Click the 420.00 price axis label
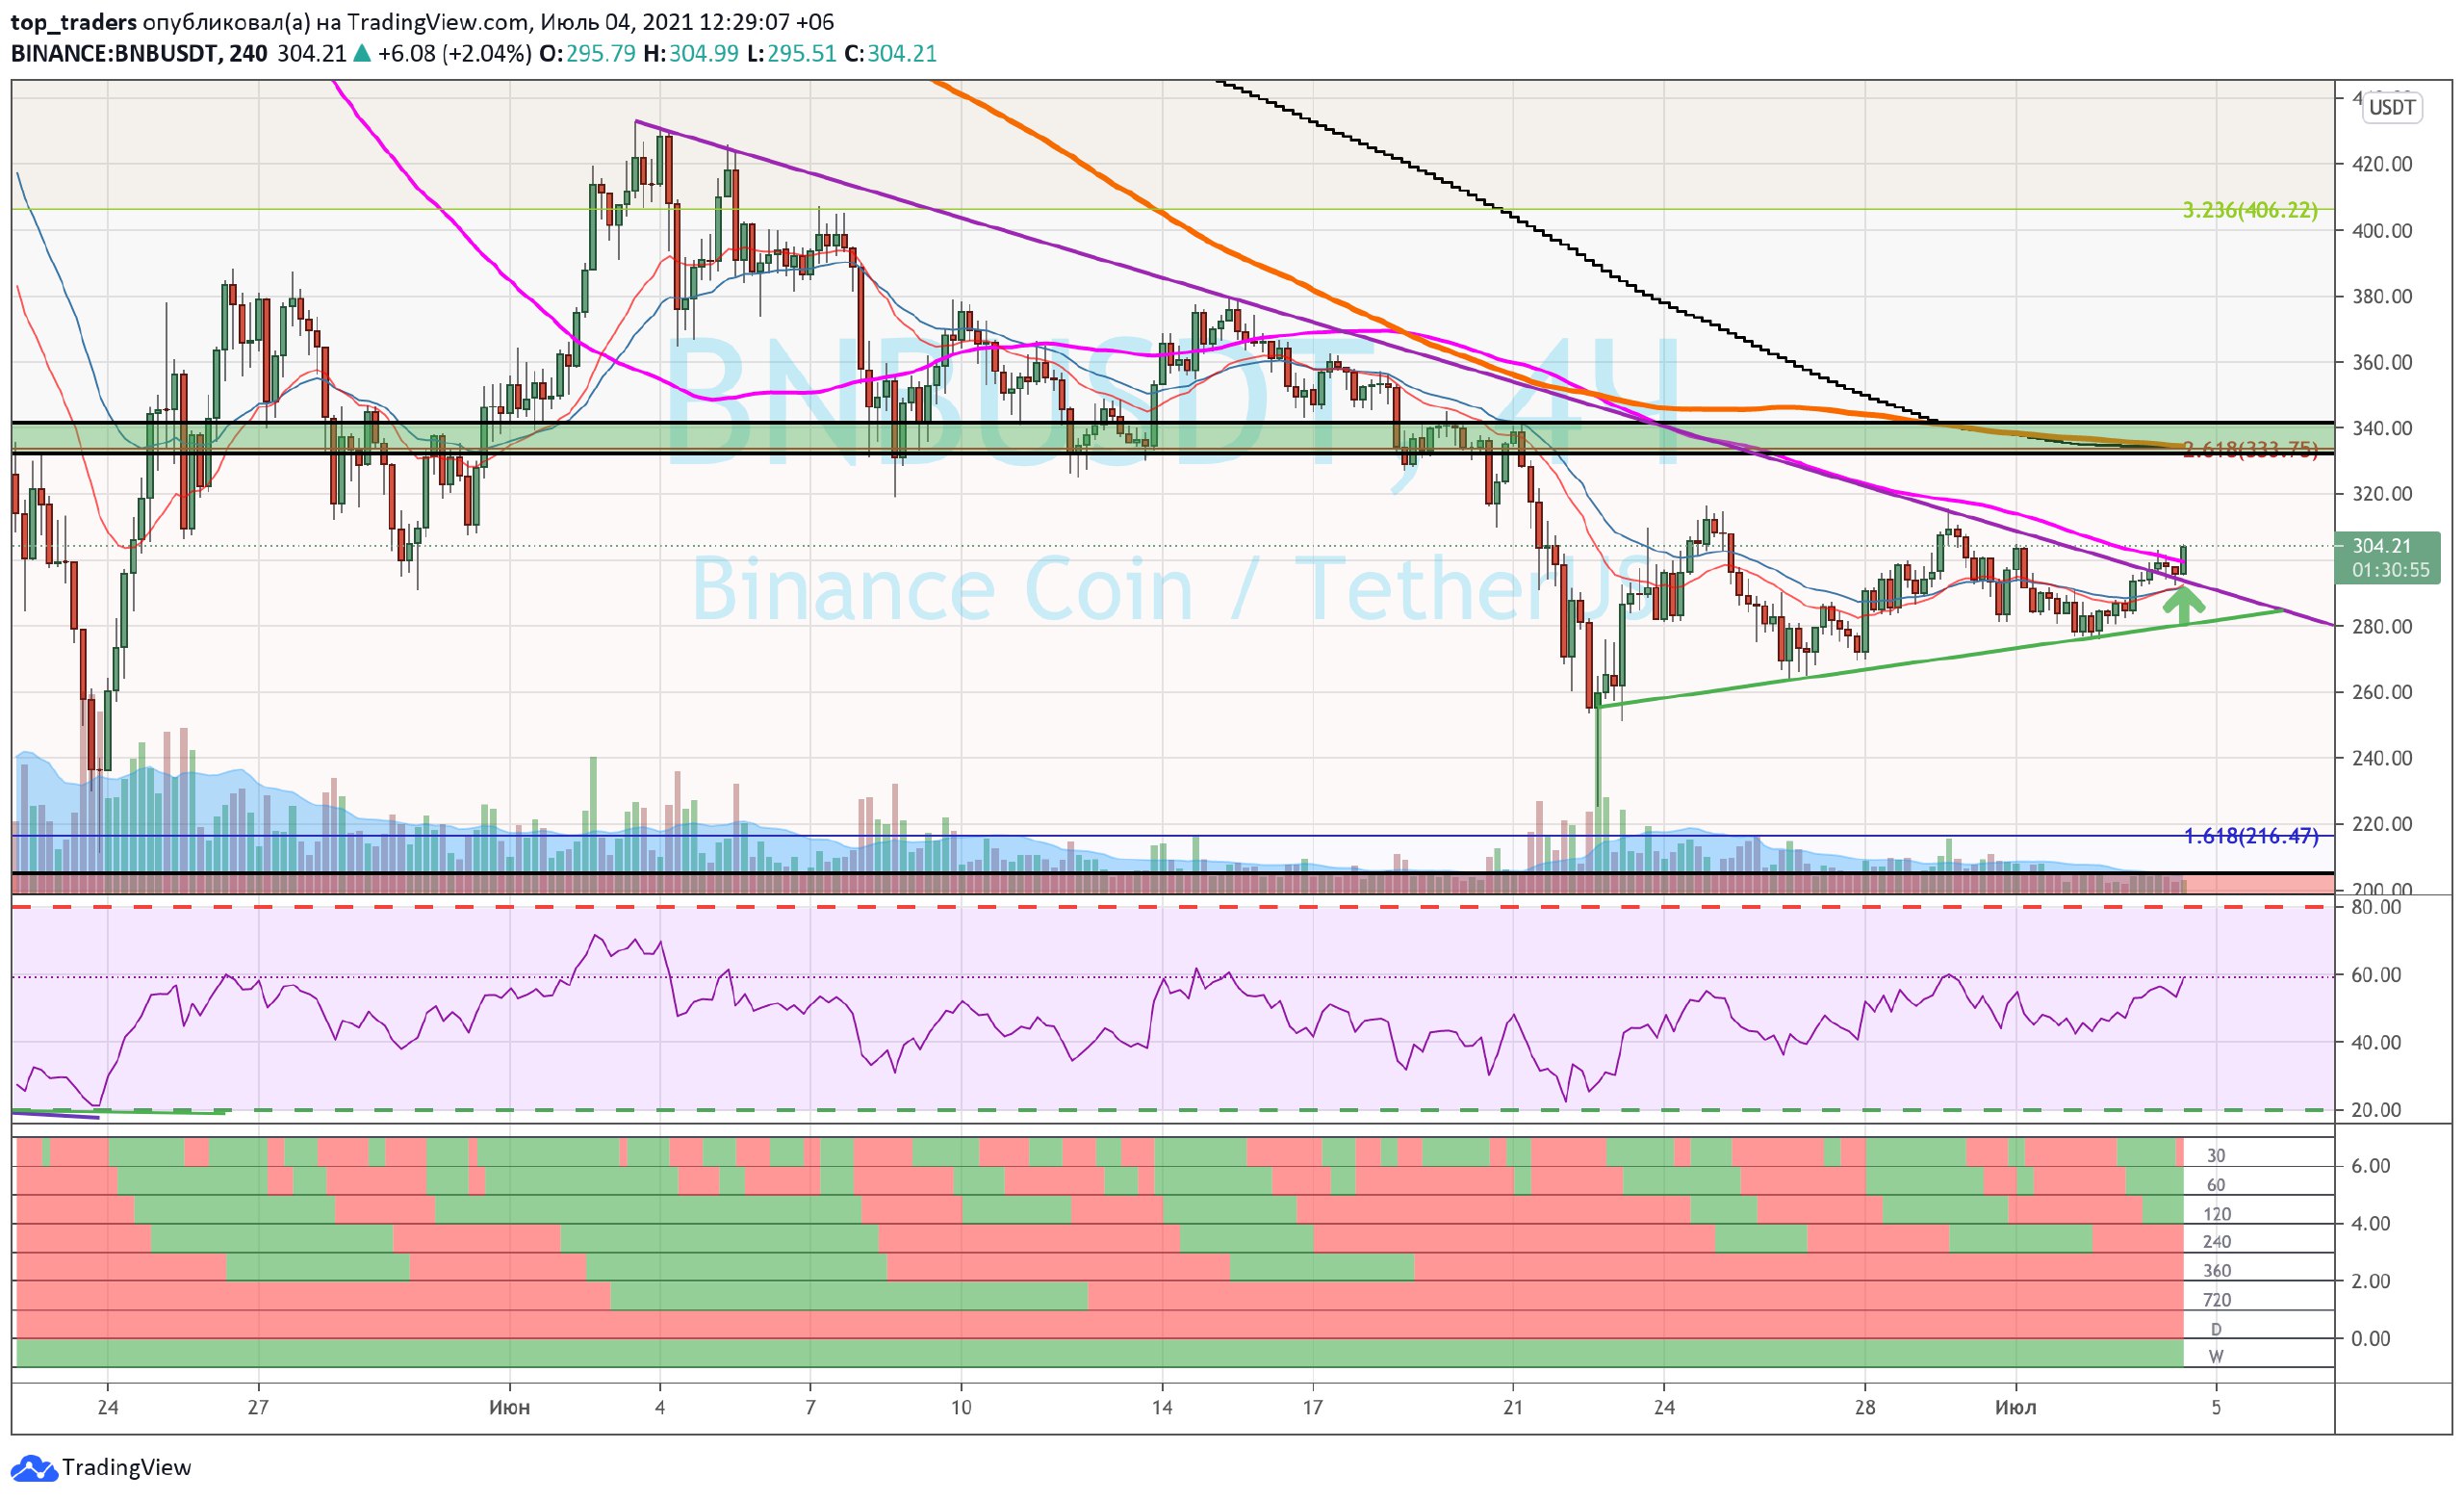2464x1501 pixels. [2383, 164]
